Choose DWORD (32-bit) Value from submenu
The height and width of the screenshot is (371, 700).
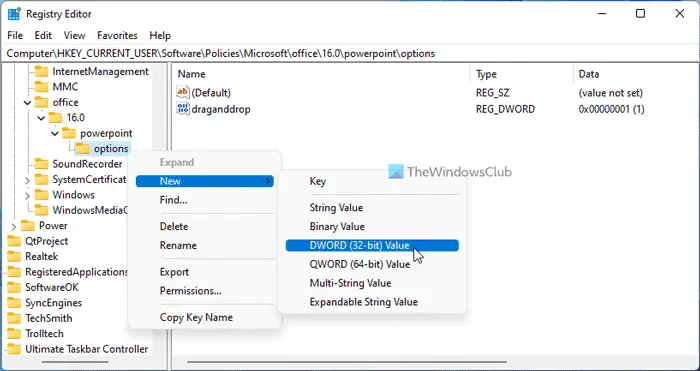click(372, 245)
